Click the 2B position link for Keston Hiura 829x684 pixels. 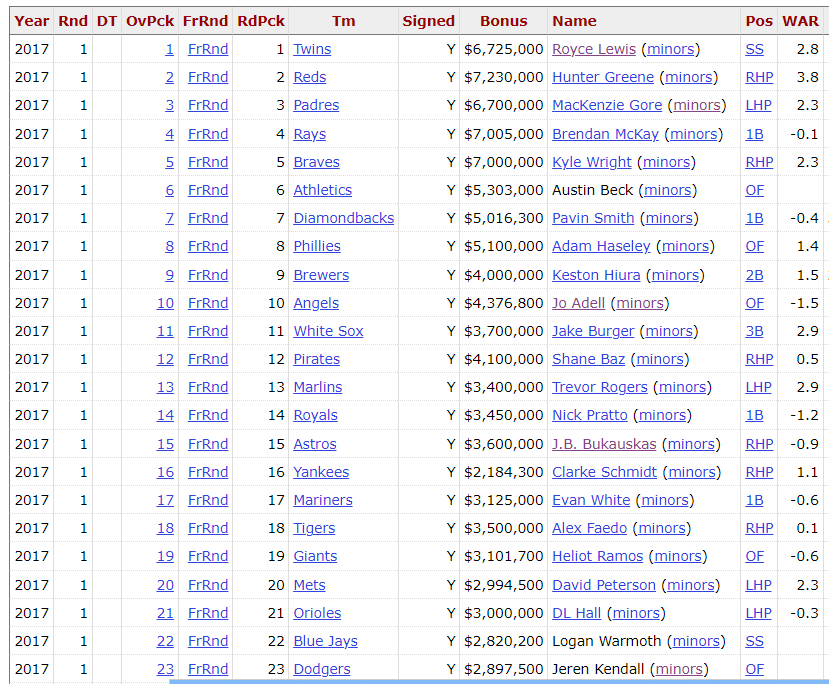pos(754,275)
